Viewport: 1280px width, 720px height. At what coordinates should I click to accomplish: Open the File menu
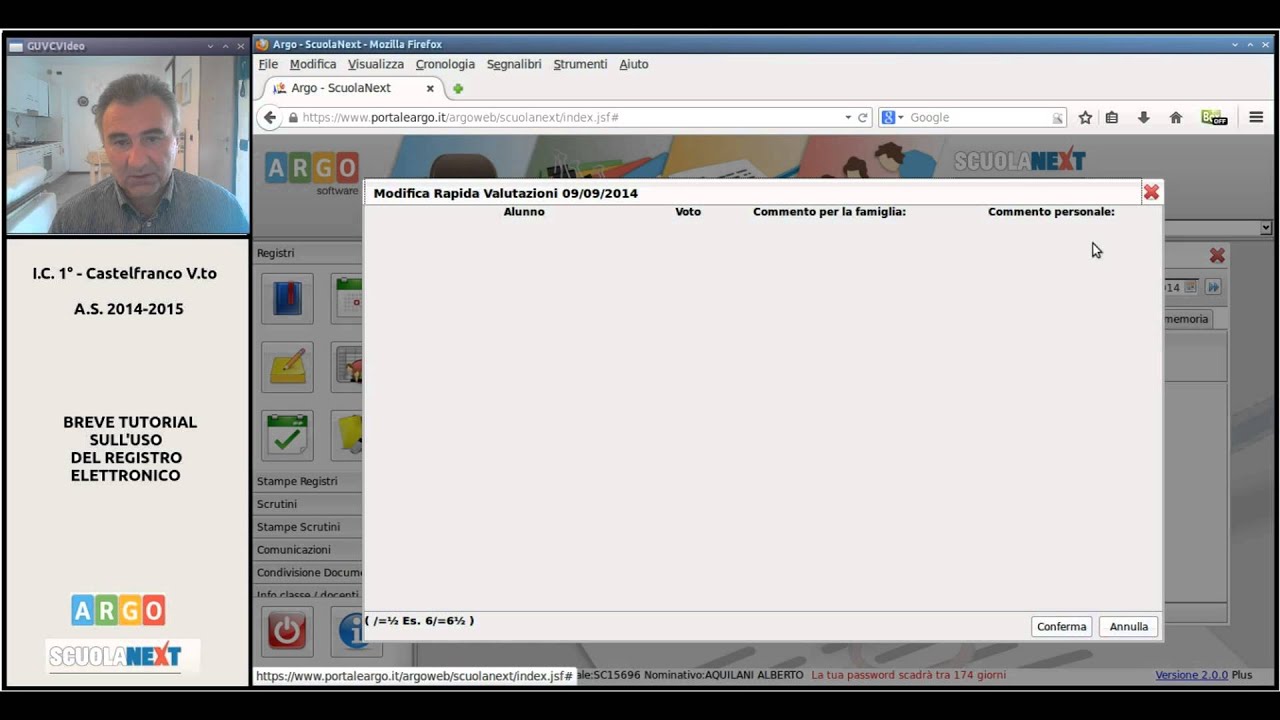coord(268,64)
